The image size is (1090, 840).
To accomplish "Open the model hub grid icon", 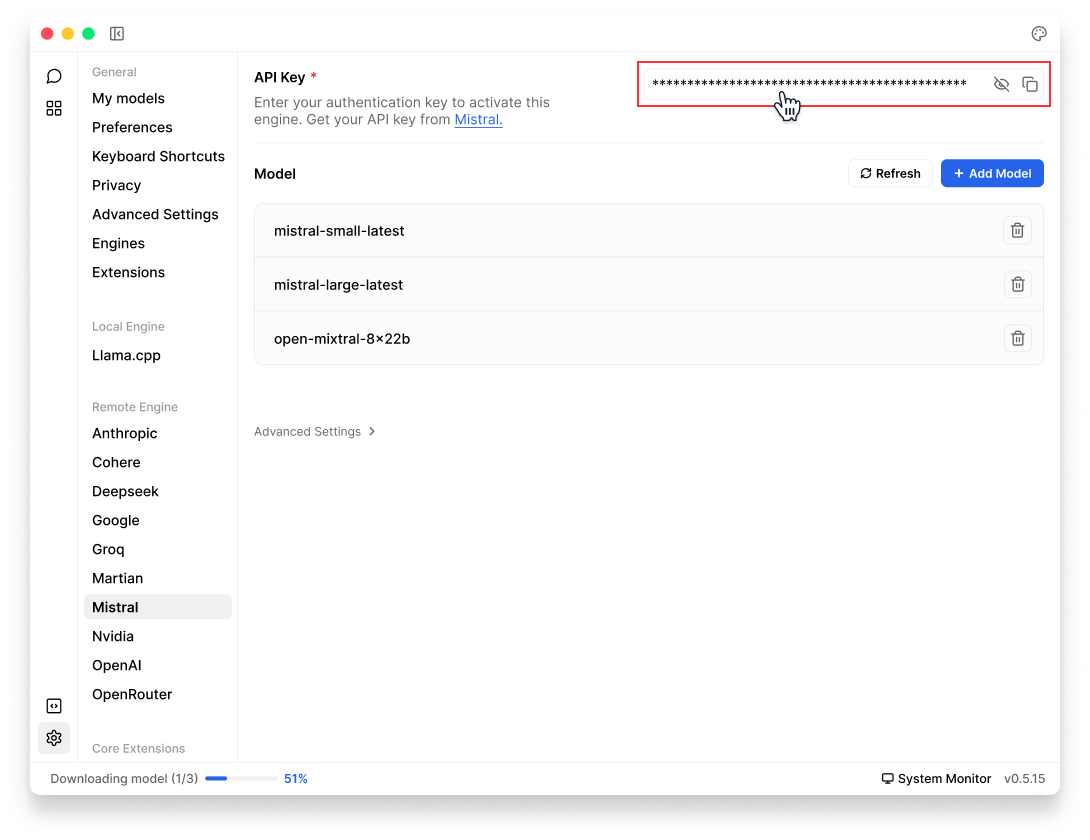I will (54, 108).
